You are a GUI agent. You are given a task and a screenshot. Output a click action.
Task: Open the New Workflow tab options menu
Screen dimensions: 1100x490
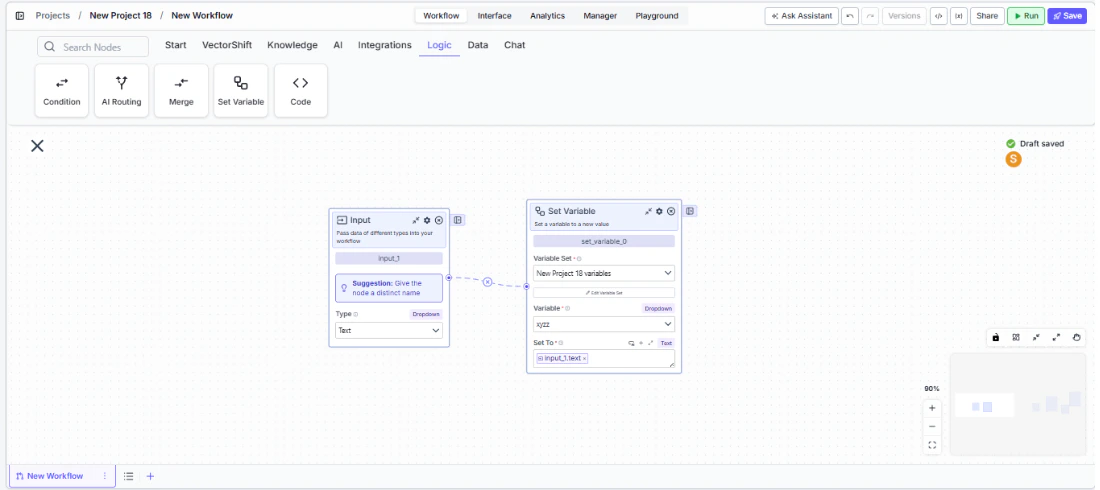pos(105,476)
